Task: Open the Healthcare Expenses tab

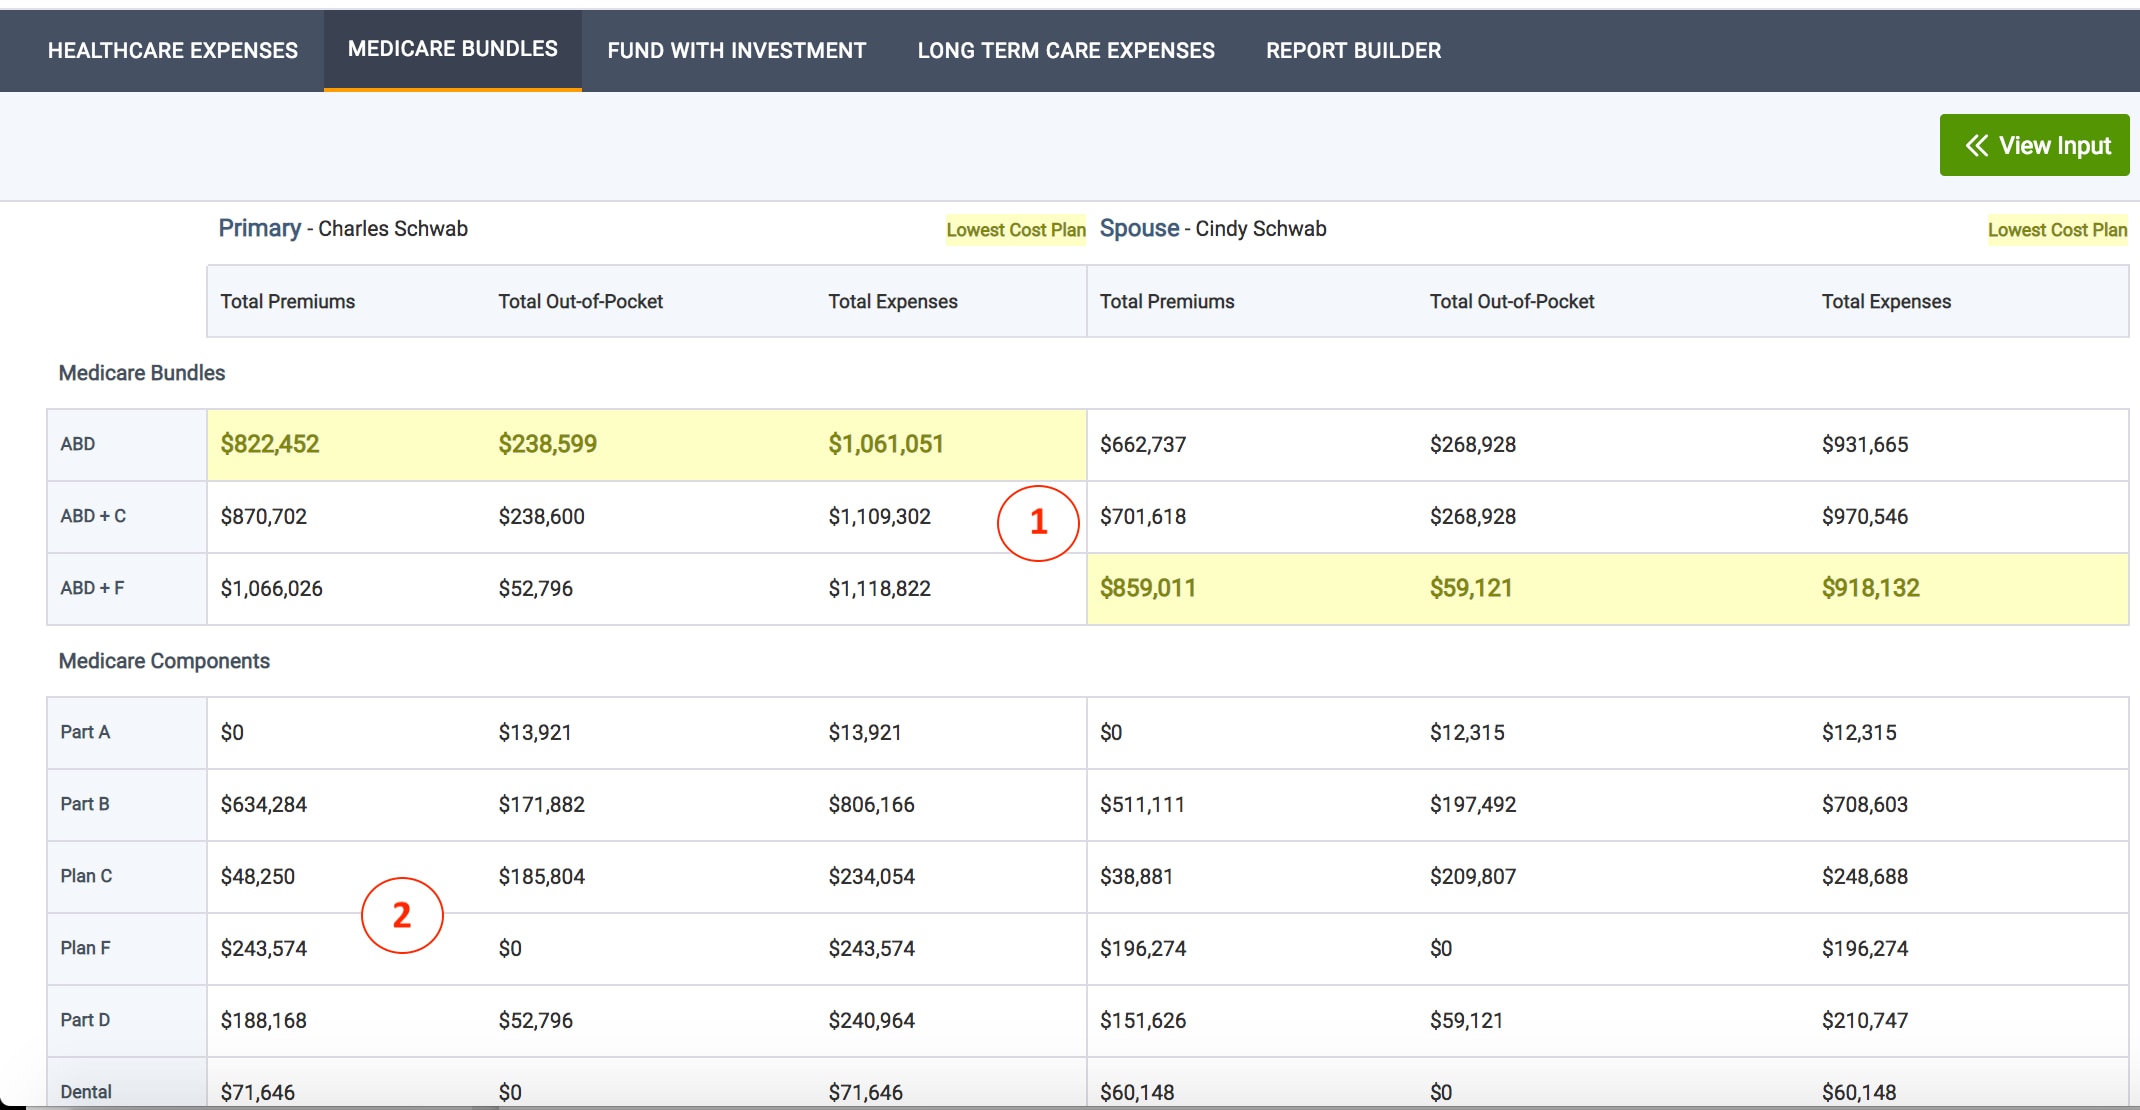Action: point(173,50)
